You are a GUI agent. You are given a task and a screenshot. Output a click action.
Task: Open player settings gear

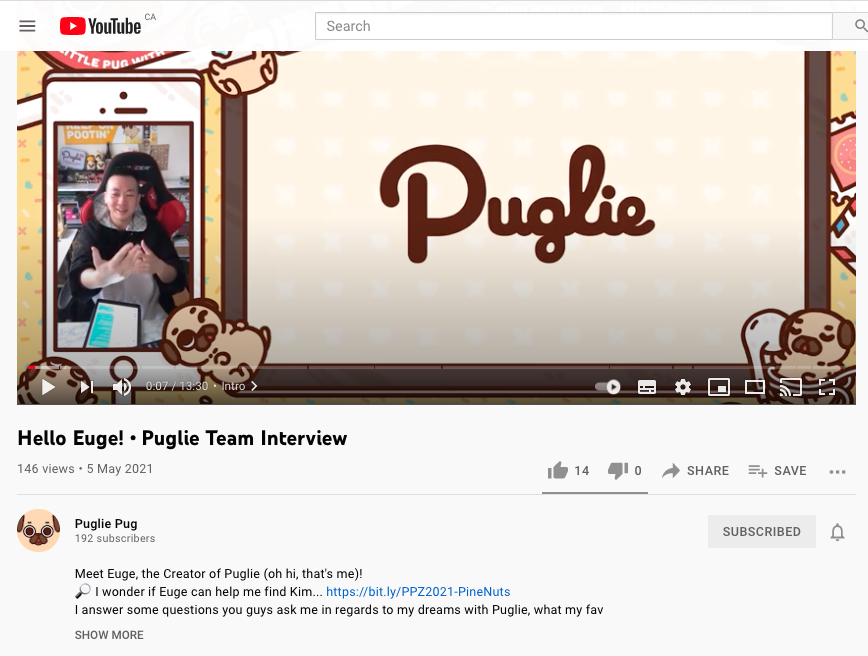pos(683,387)
